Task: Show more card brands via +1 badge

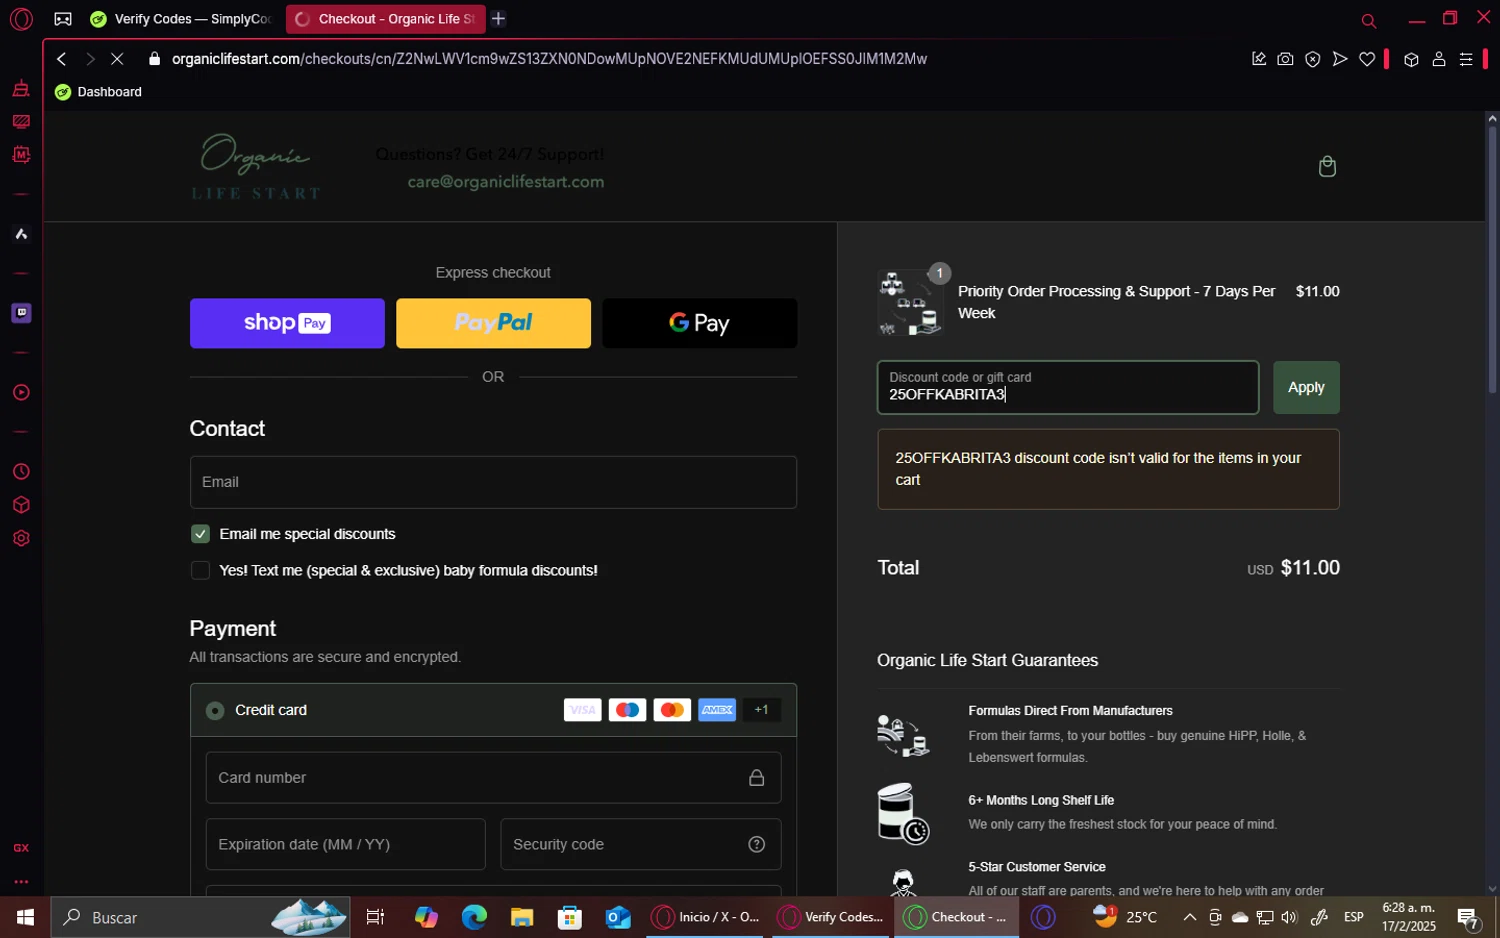Action: (x=762, y=710)
